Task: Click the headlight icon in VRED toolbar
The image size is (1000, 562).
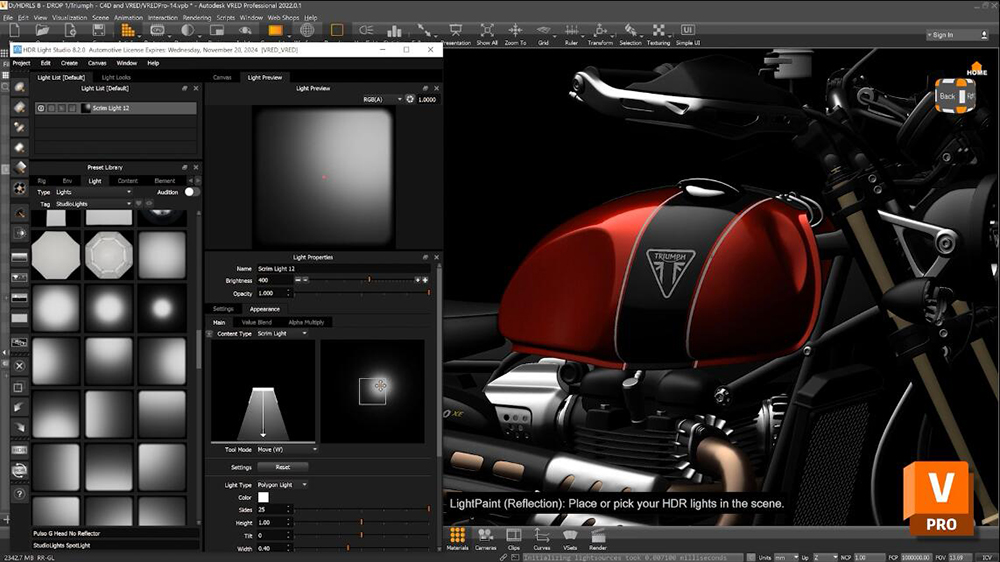Action: pos(365,31)
